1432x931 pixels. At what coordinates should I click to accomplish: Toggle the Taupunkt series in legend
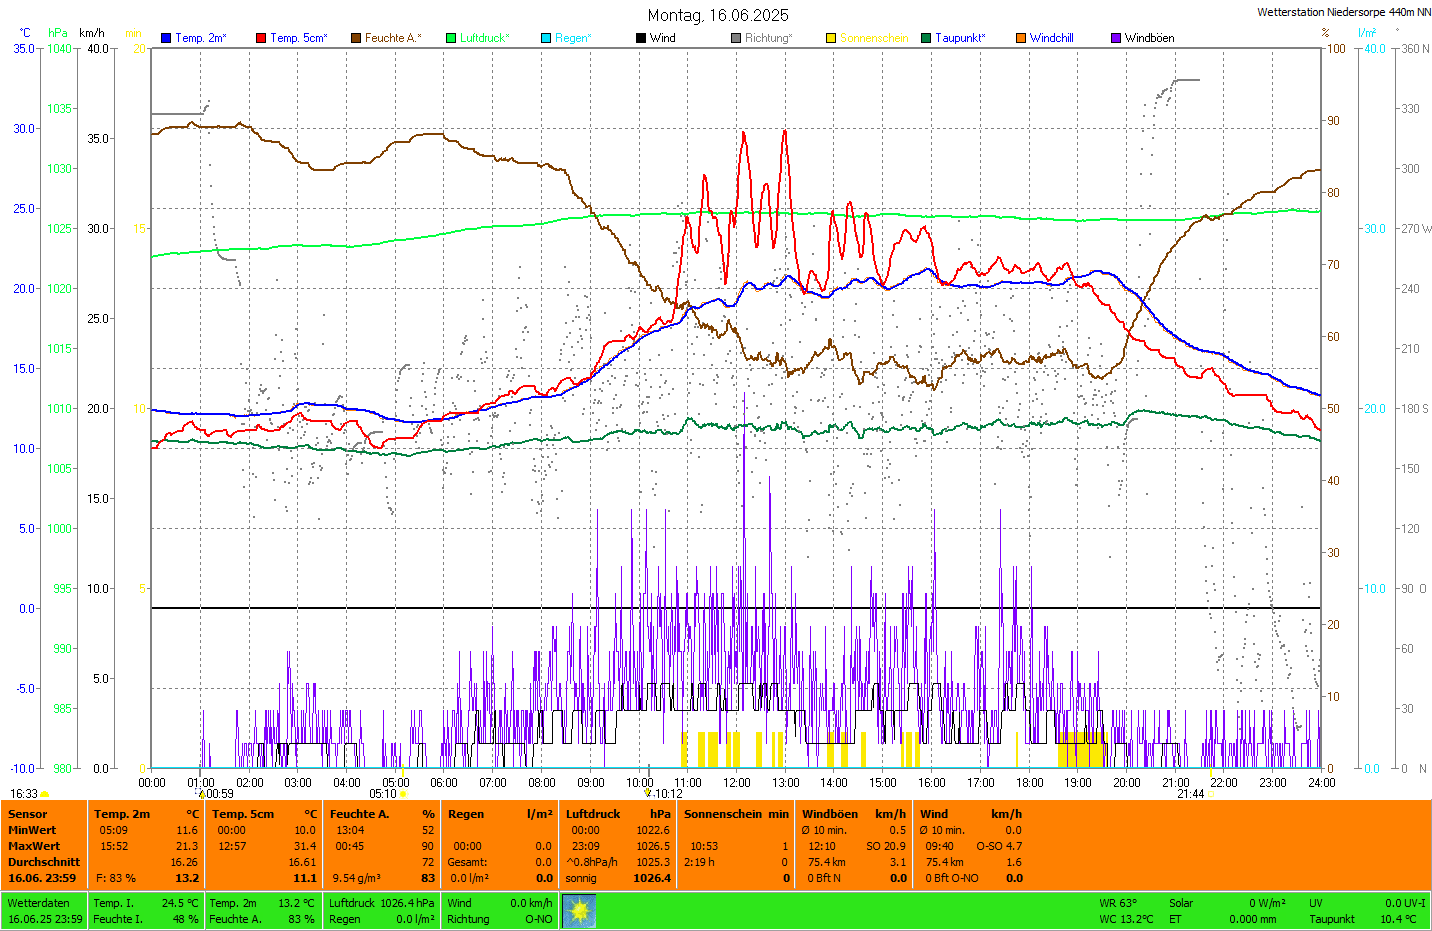(x=959, y=38)
